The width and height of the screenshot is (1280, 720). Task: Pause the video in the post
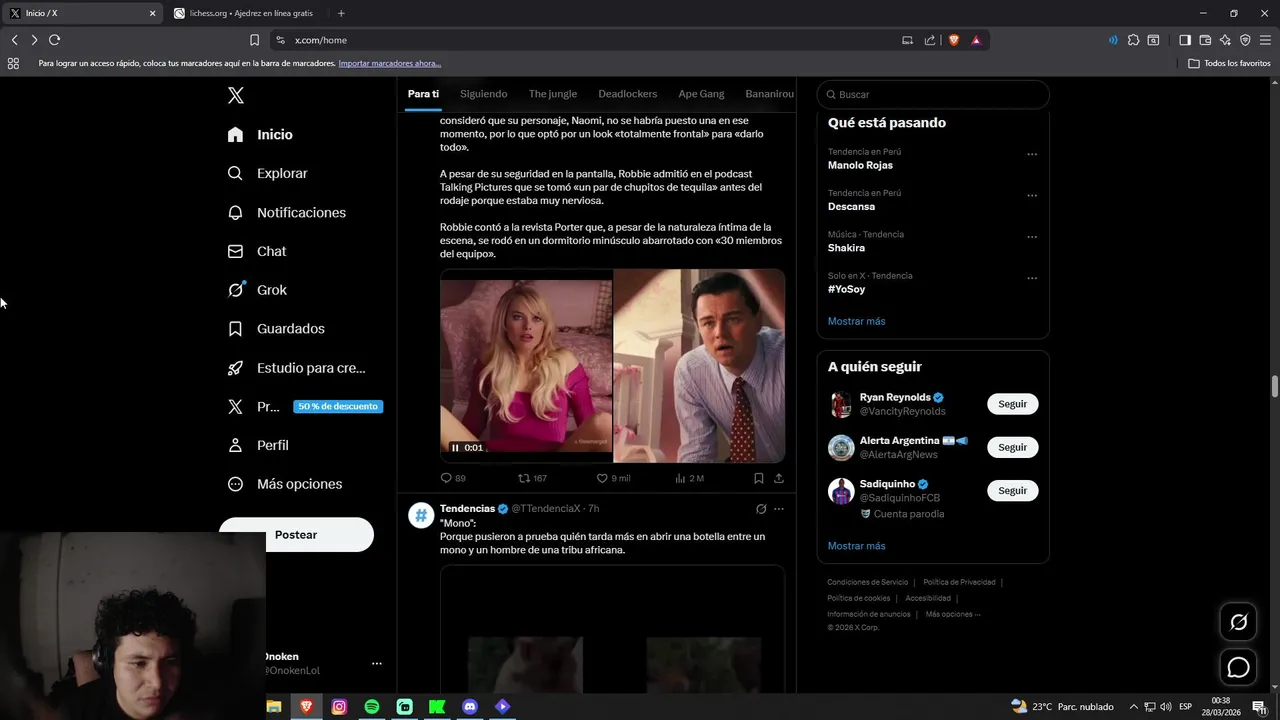coord(455,448)
